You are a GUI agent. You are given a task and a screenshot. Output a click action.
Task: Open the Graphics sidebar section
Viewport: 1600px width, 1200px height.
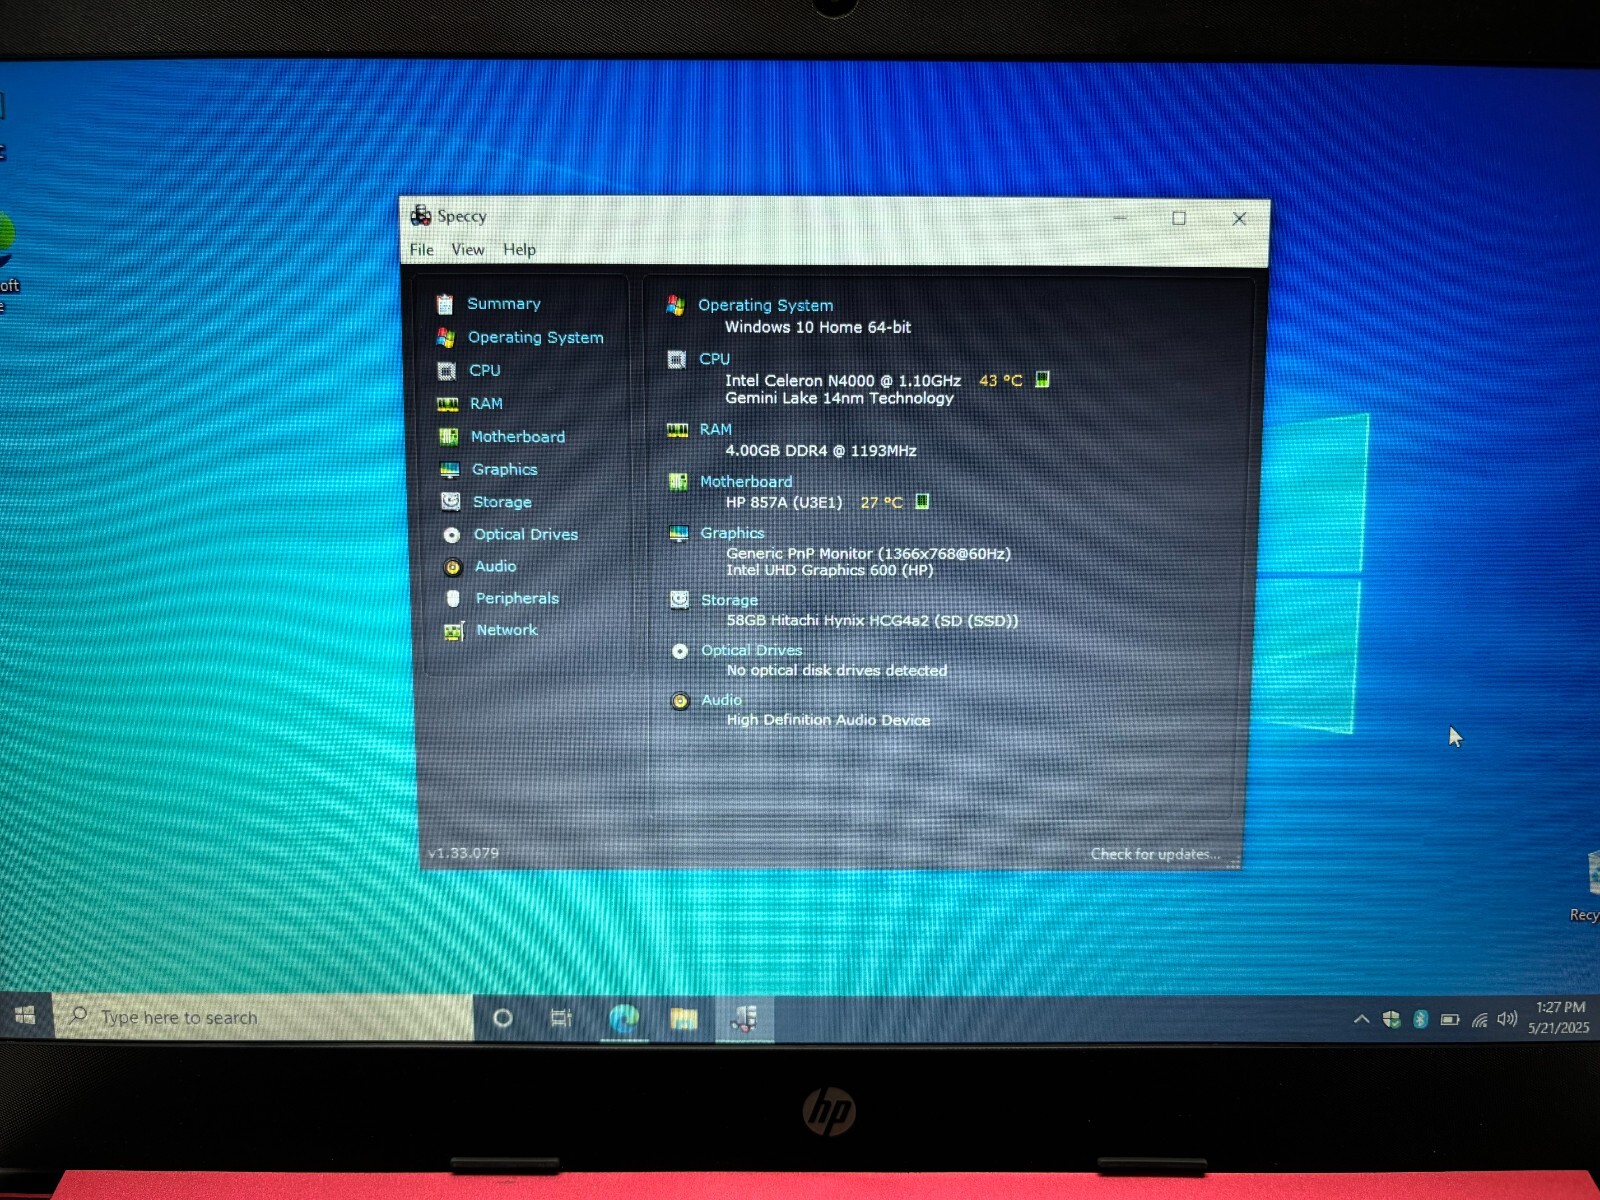(504, 469)
